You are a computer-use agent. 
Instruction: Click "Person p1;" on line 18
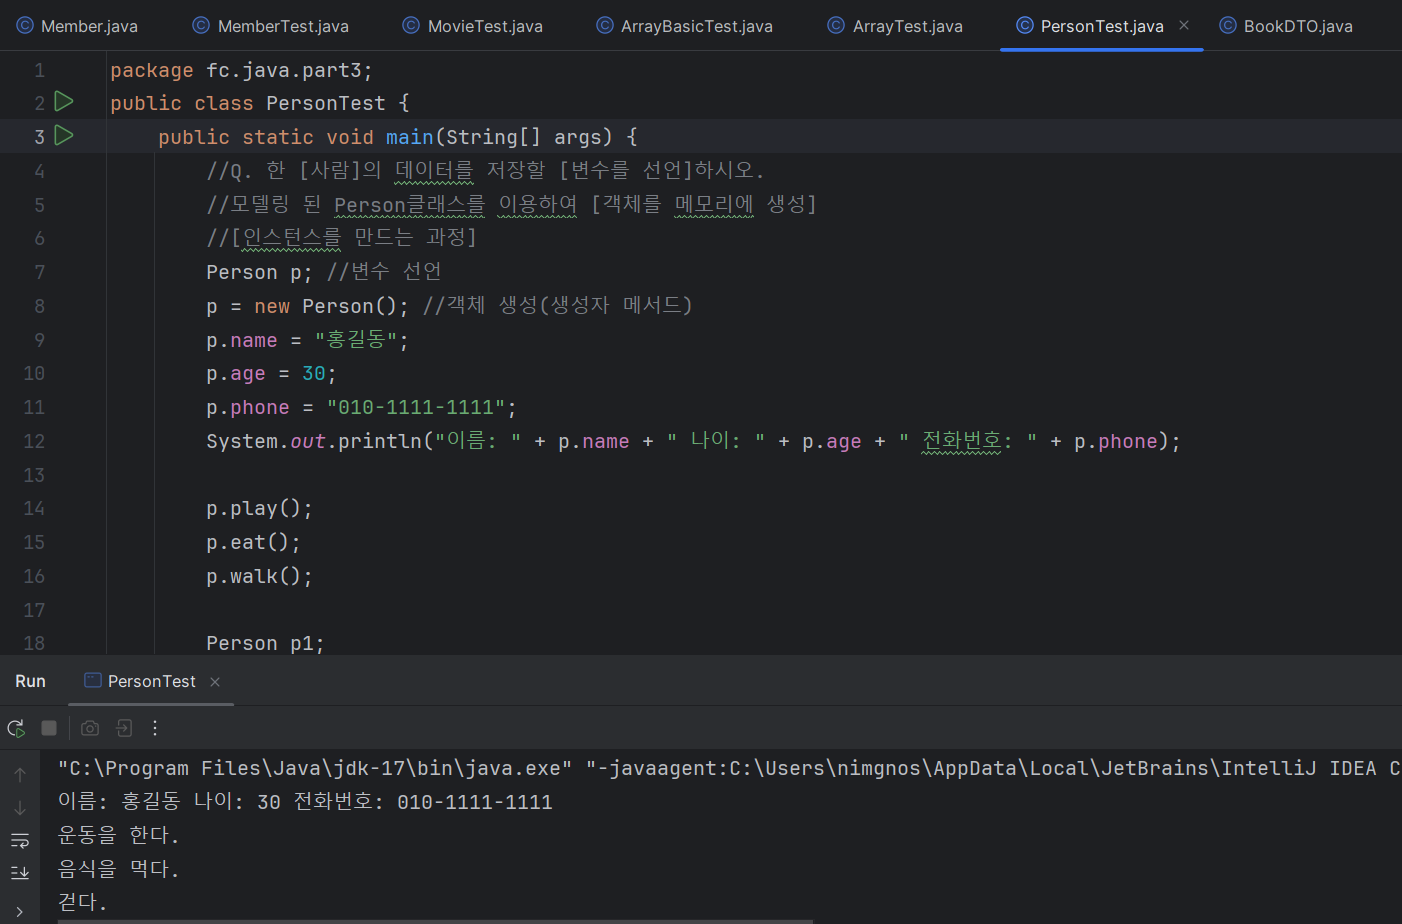click(265, 644)
